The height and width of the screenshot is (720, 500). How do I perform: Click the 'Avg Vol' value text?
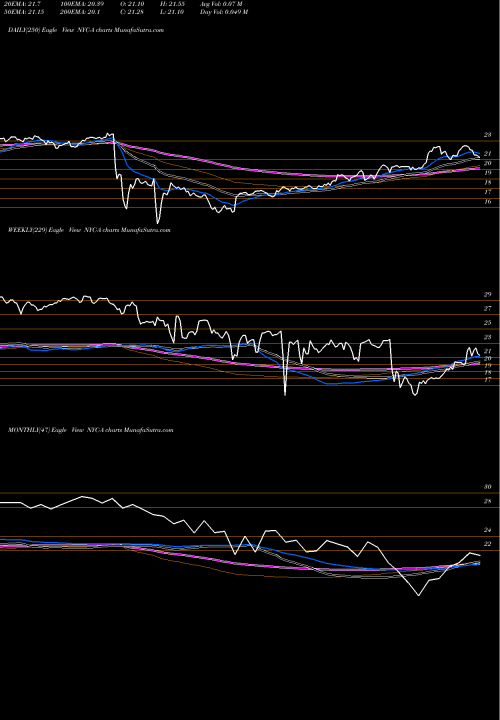point(221,4)
